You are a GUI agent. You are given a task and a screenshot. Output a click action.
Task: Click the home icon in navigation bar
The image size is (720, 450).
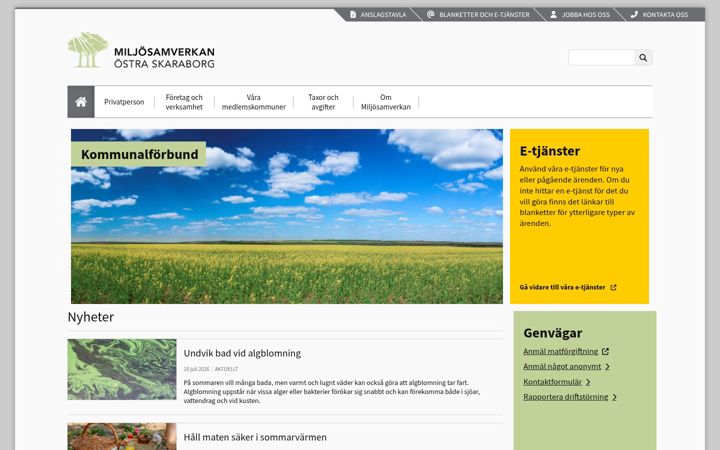point(81,101)
